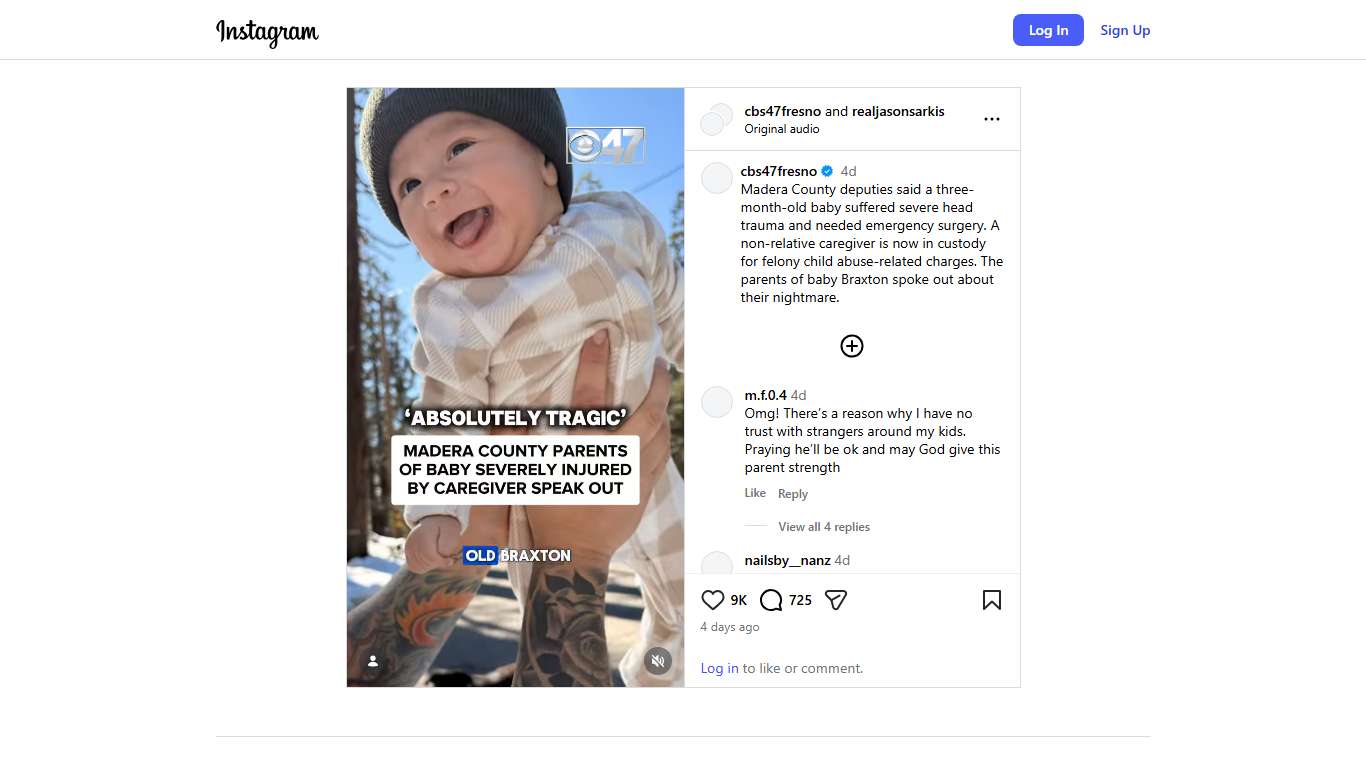The height and width of the screenshot is (768, 1366).
Task: Click the baby Braxton video thumbnail
Action: pos(515,300)
